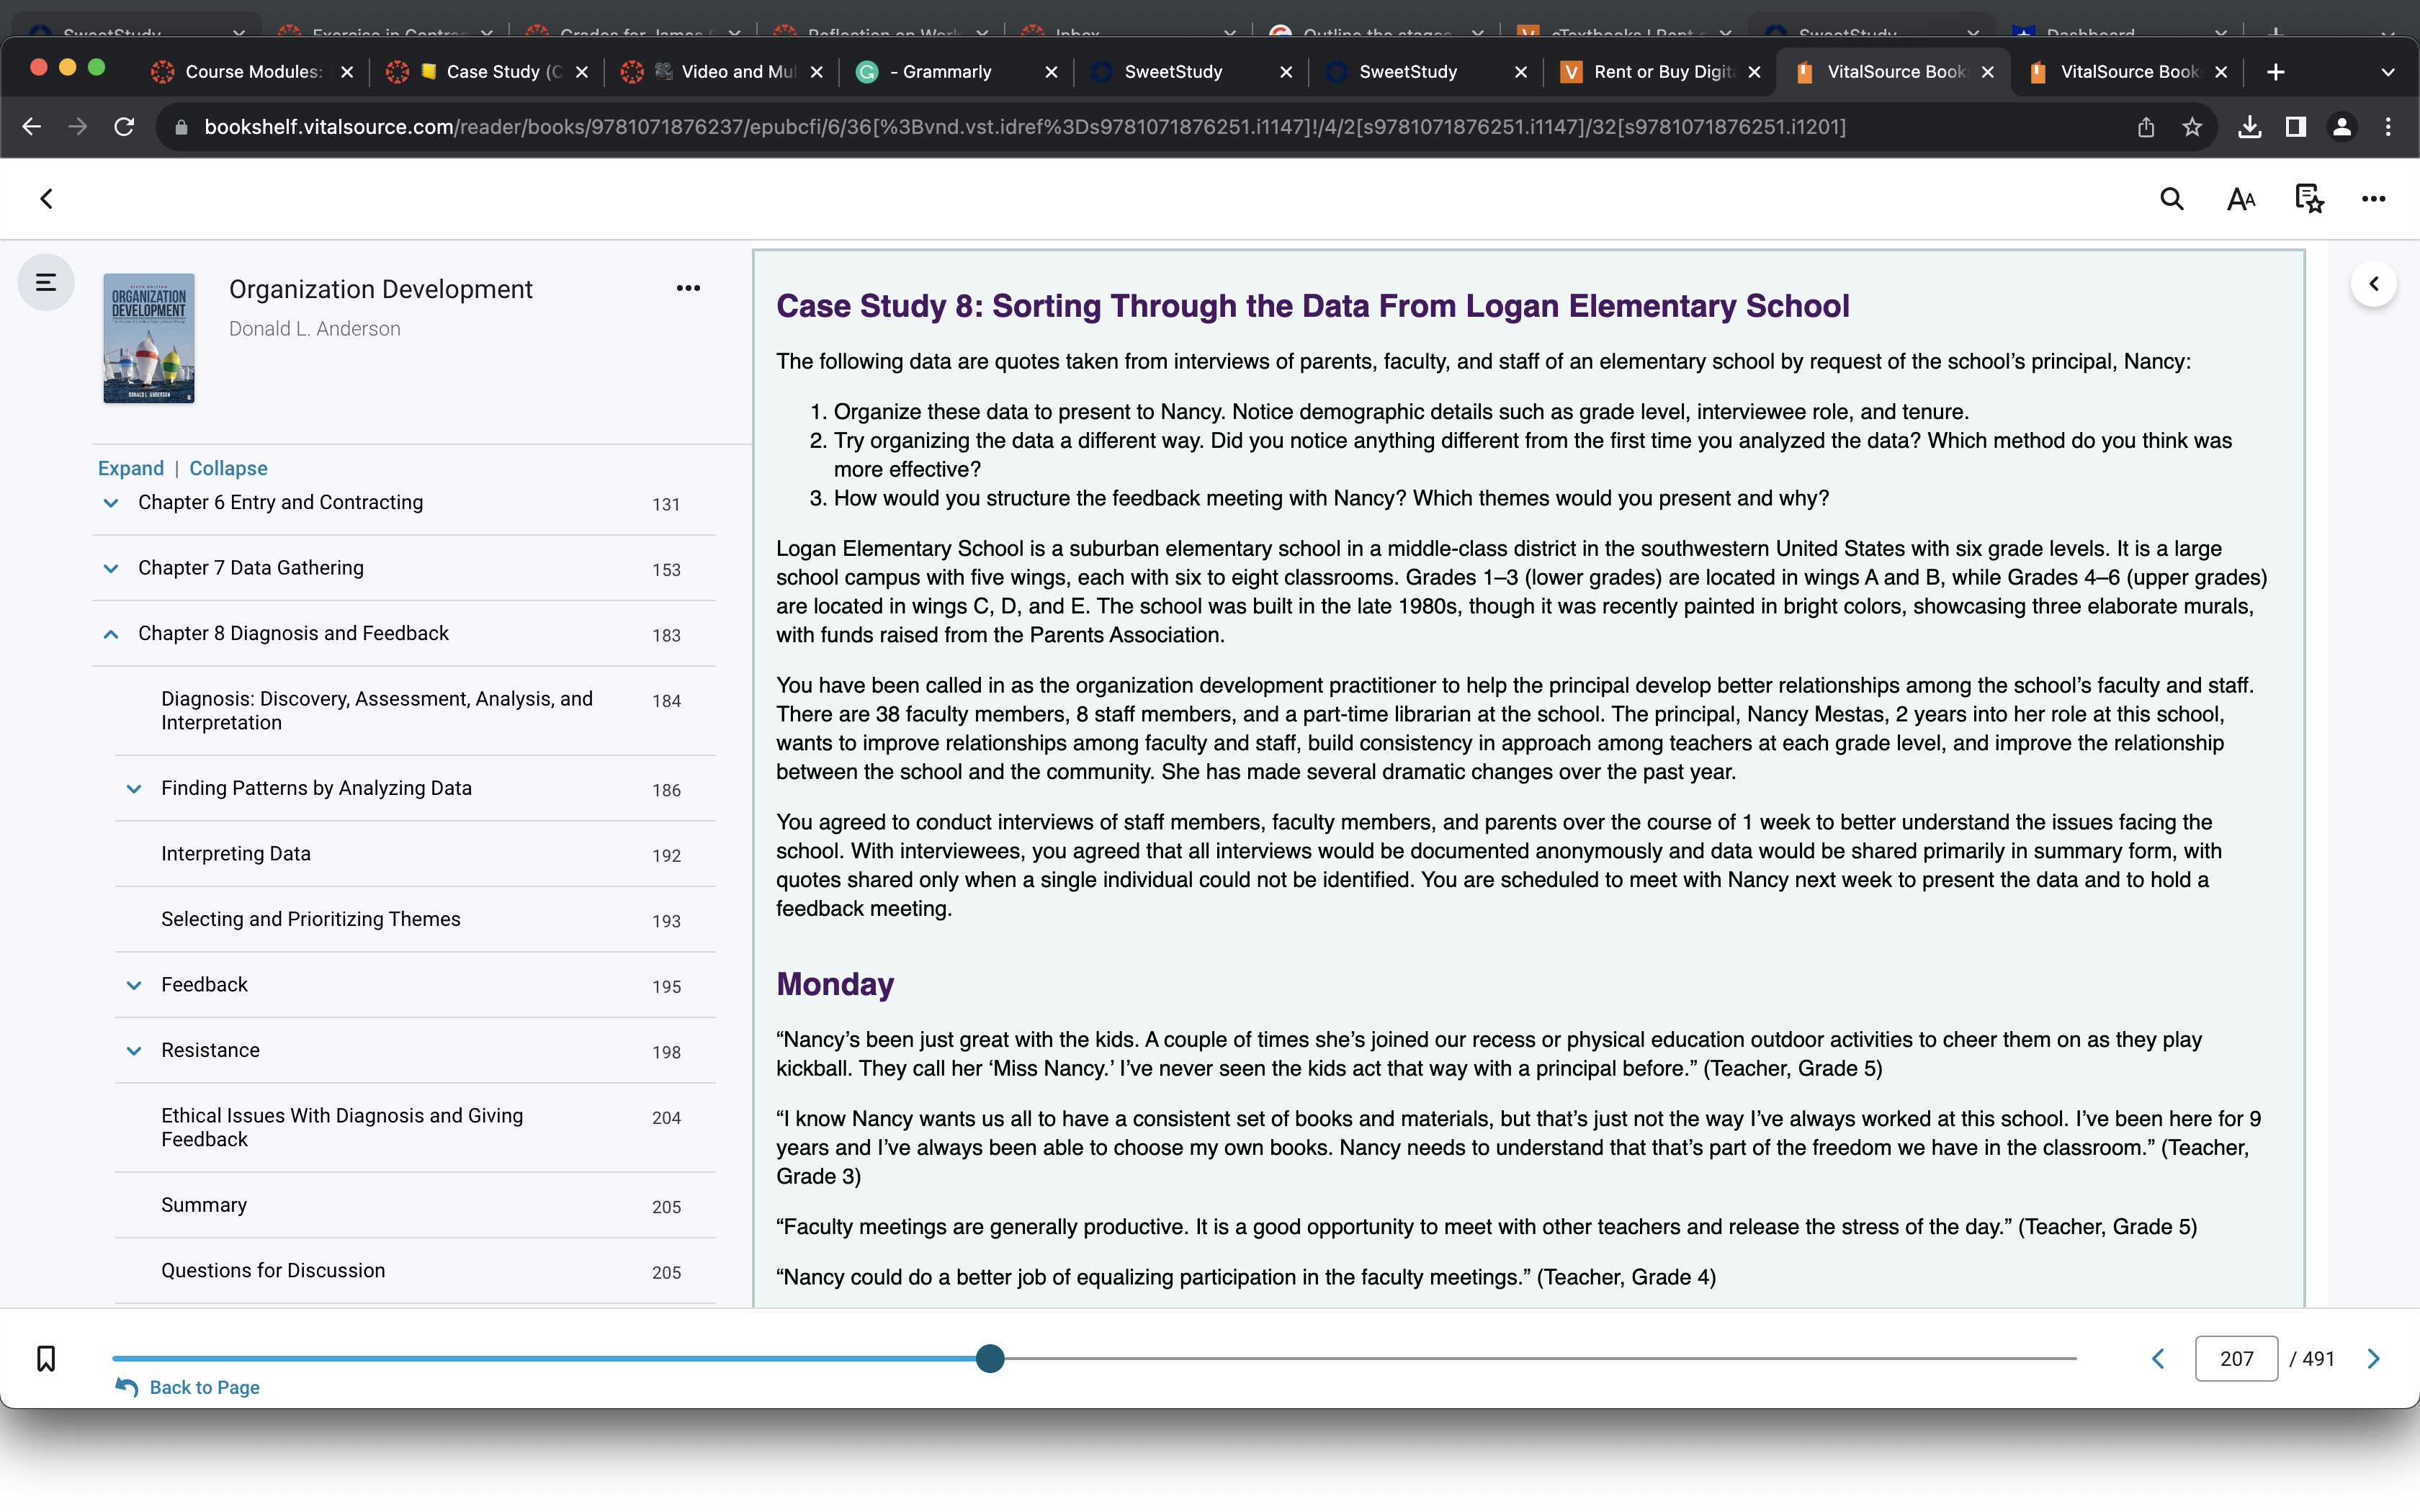The image size is (2420, 1512).
Task: Click the Collapse link in contents
Action: coord(228,468)
